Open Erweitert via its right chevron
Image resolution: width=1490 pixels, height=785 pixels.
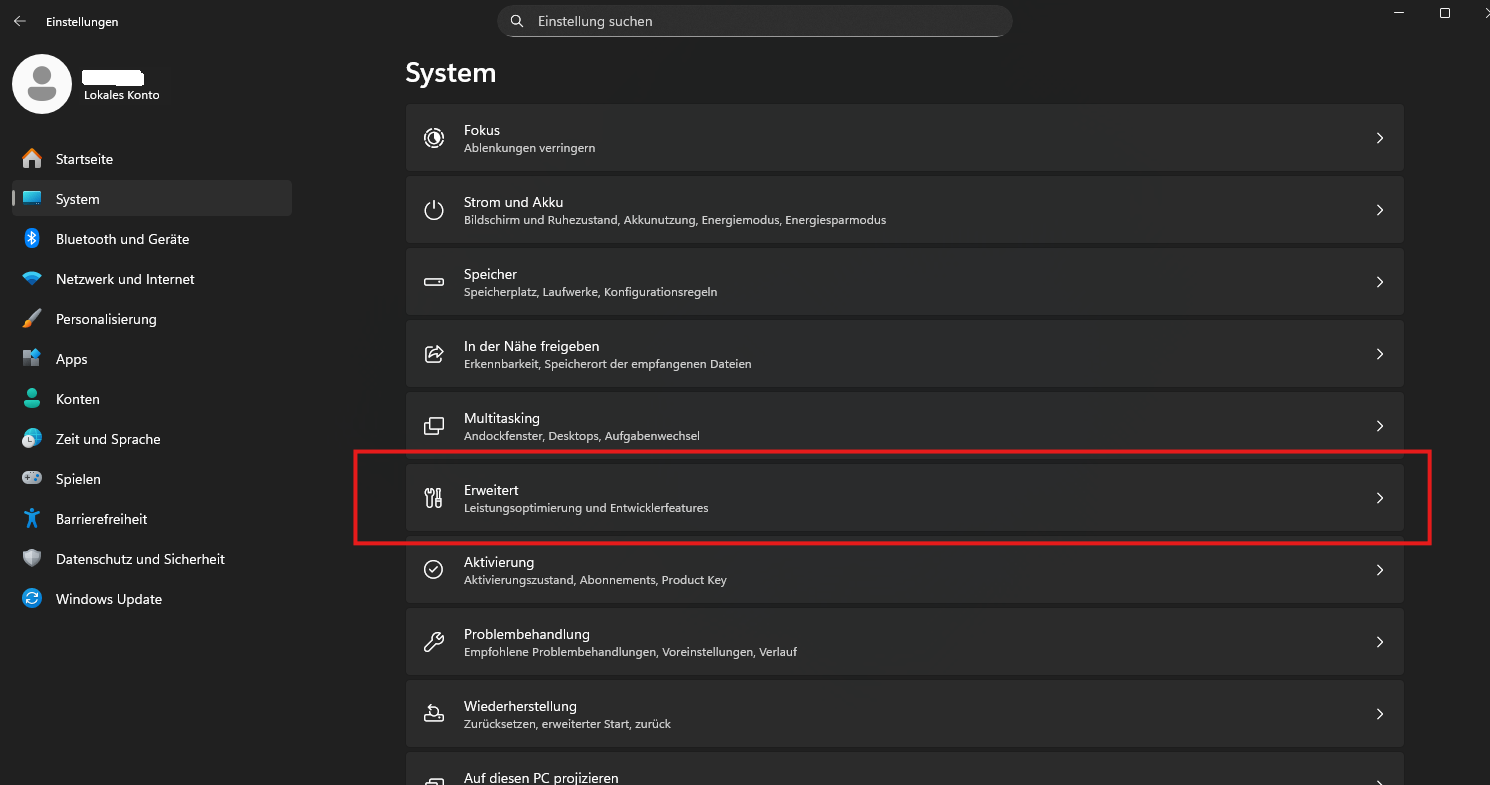pyautogui.click(x=1379, y=498)
